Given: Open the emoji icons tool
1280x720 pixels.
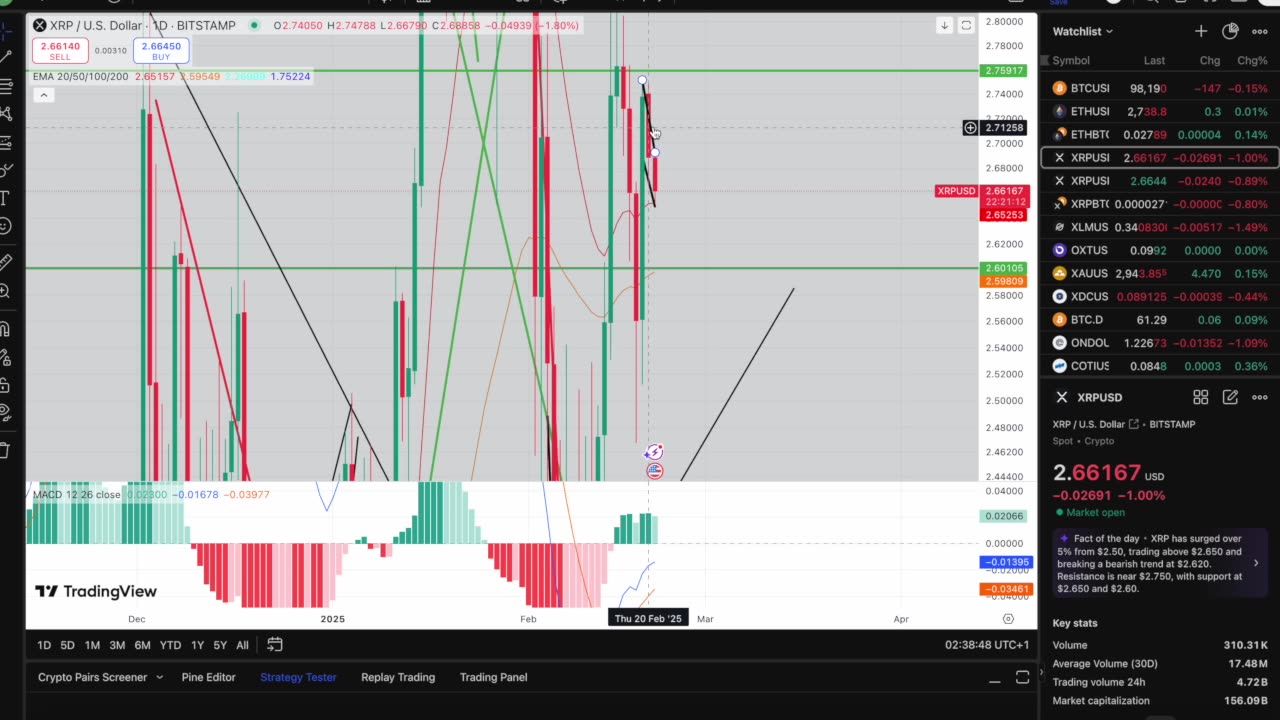Looking at the screenshot, I should pyautogui.click(x=5, y=226).
